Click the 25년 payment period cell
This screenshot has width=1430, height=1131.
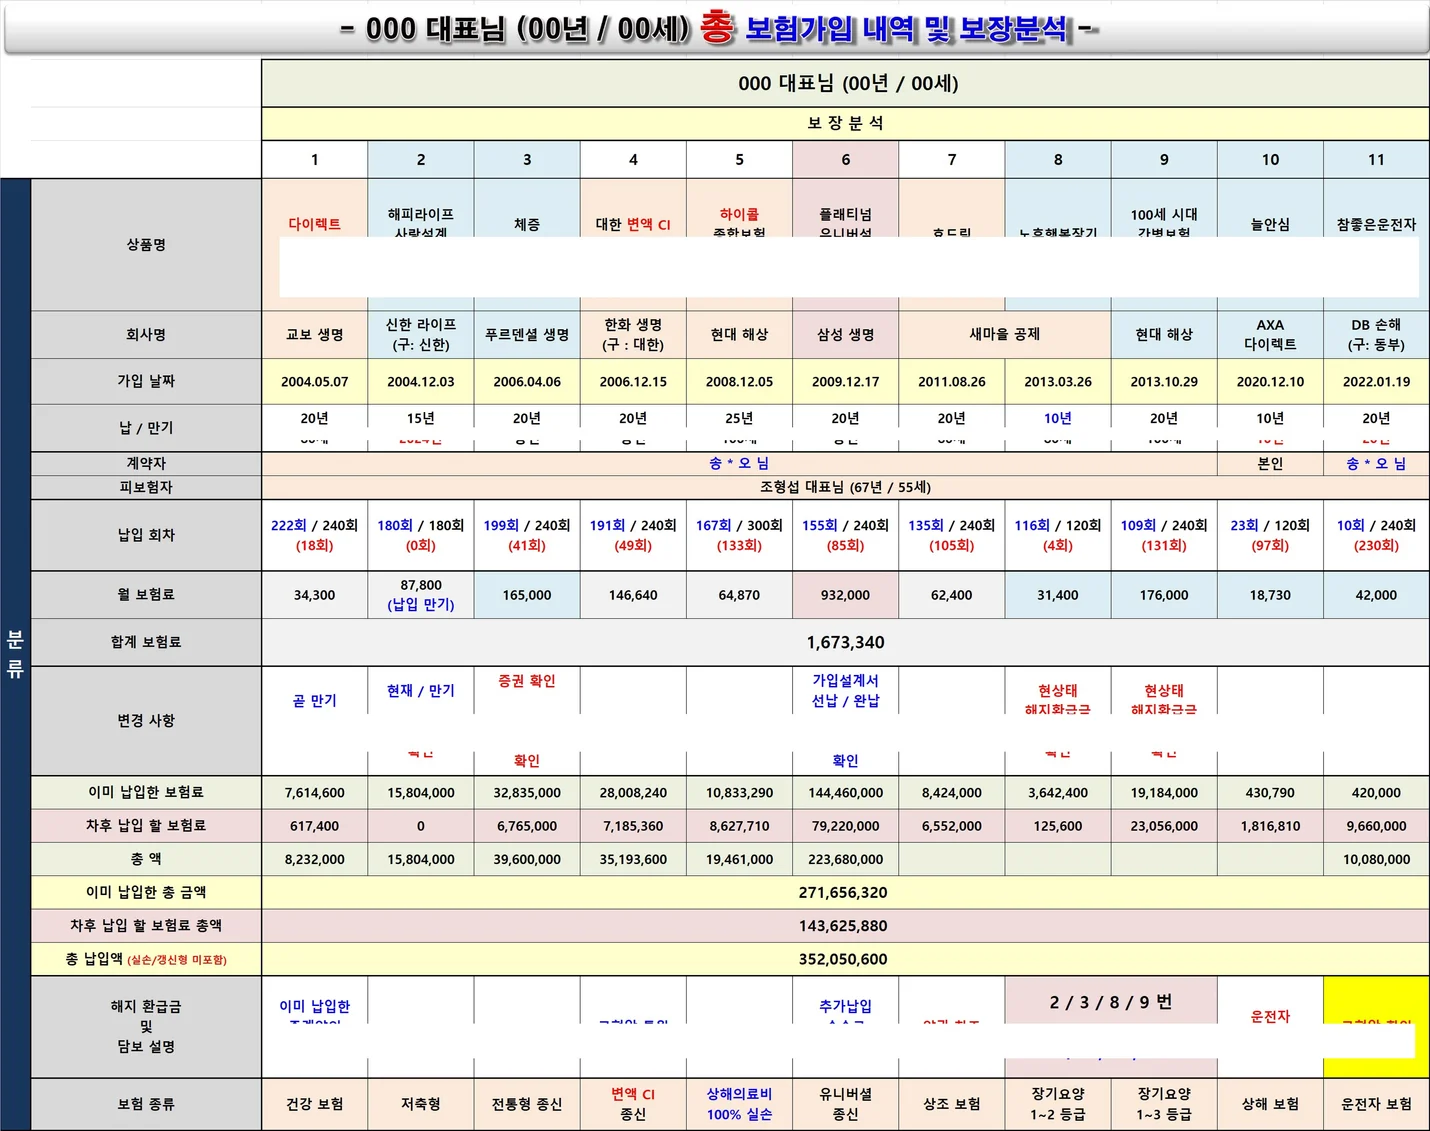click(739, 418)
